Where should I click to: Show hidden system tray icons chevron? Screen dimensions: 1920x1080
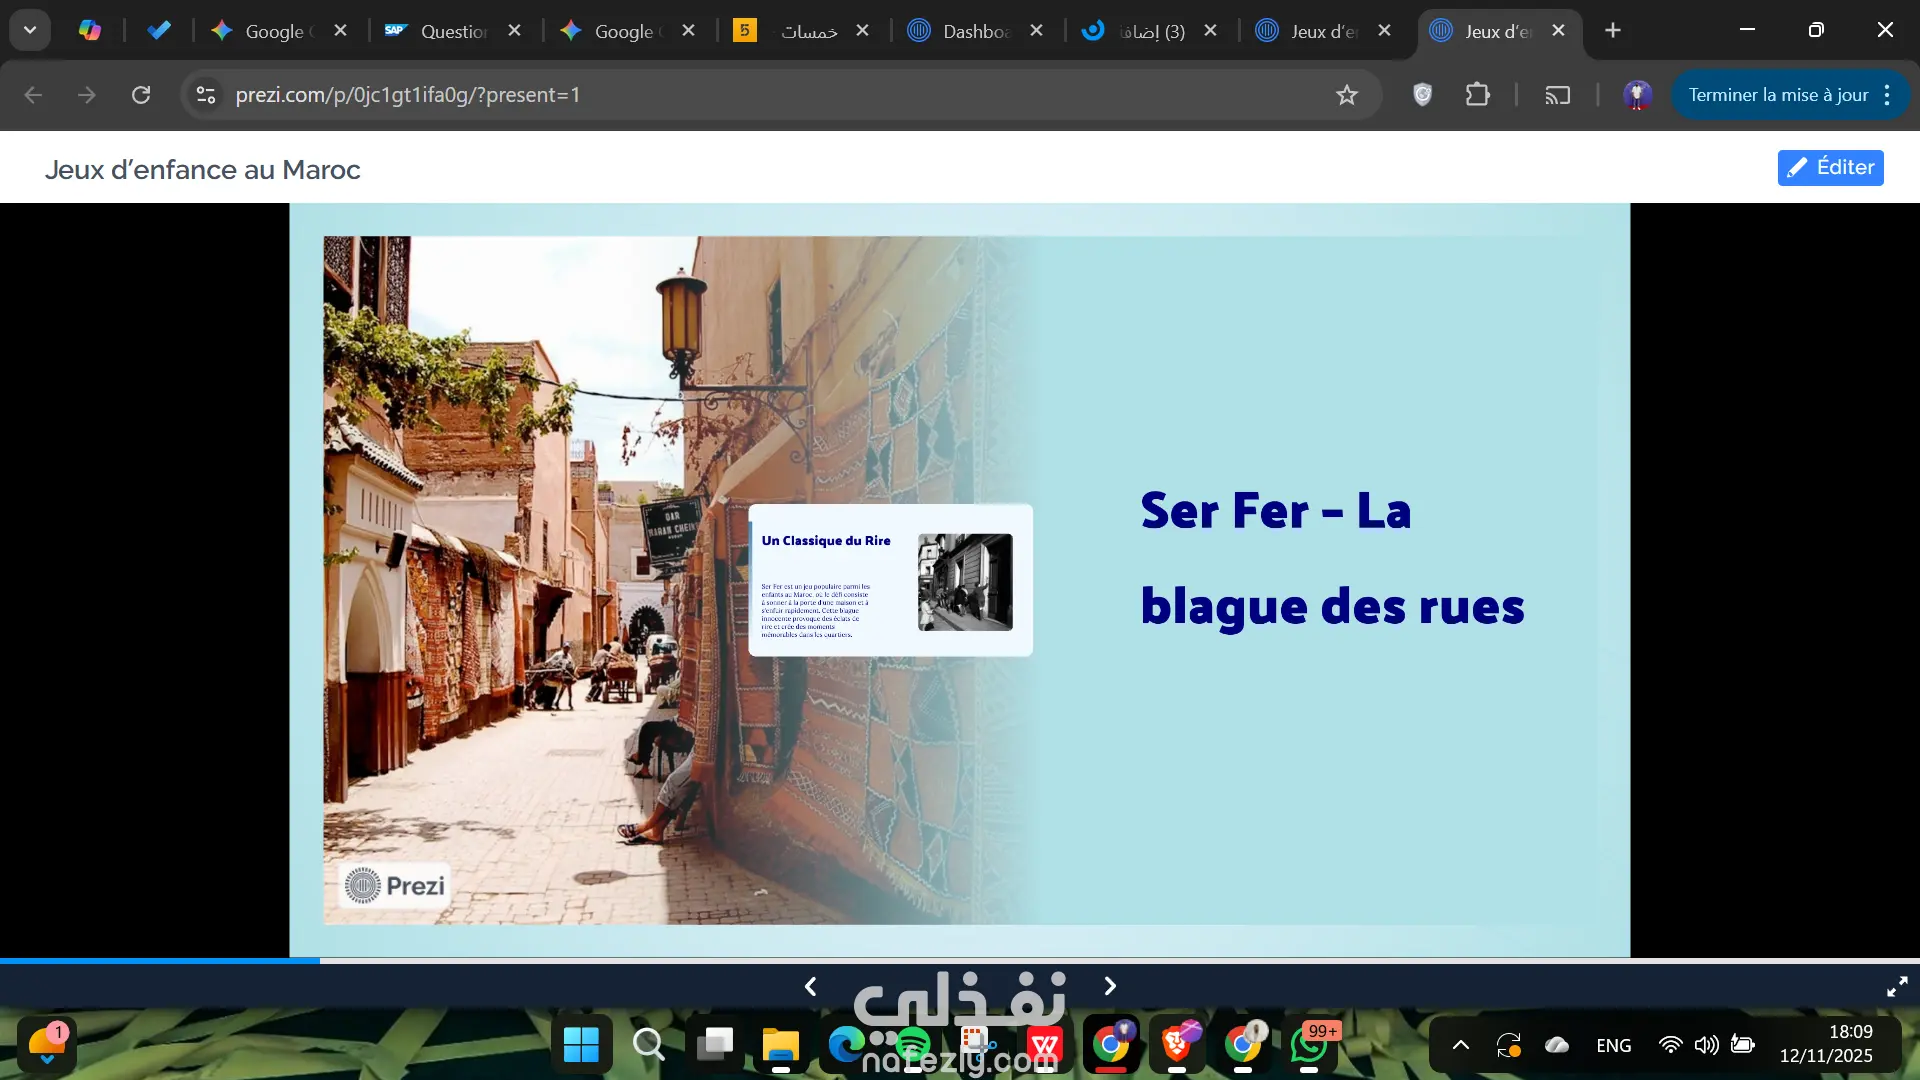pyautogui.click(x=1460, y=1045)
